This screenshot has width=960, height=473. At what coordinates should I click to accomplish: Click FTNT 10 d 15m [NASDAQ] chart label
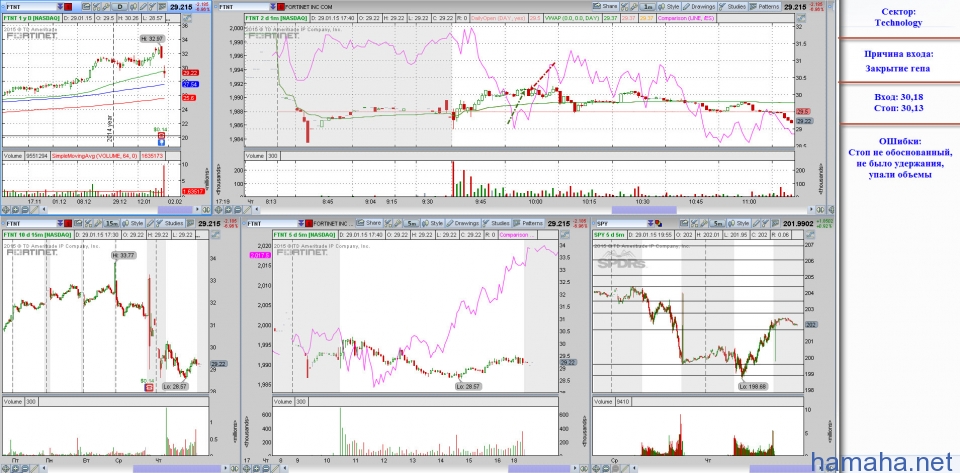point(37,235)
